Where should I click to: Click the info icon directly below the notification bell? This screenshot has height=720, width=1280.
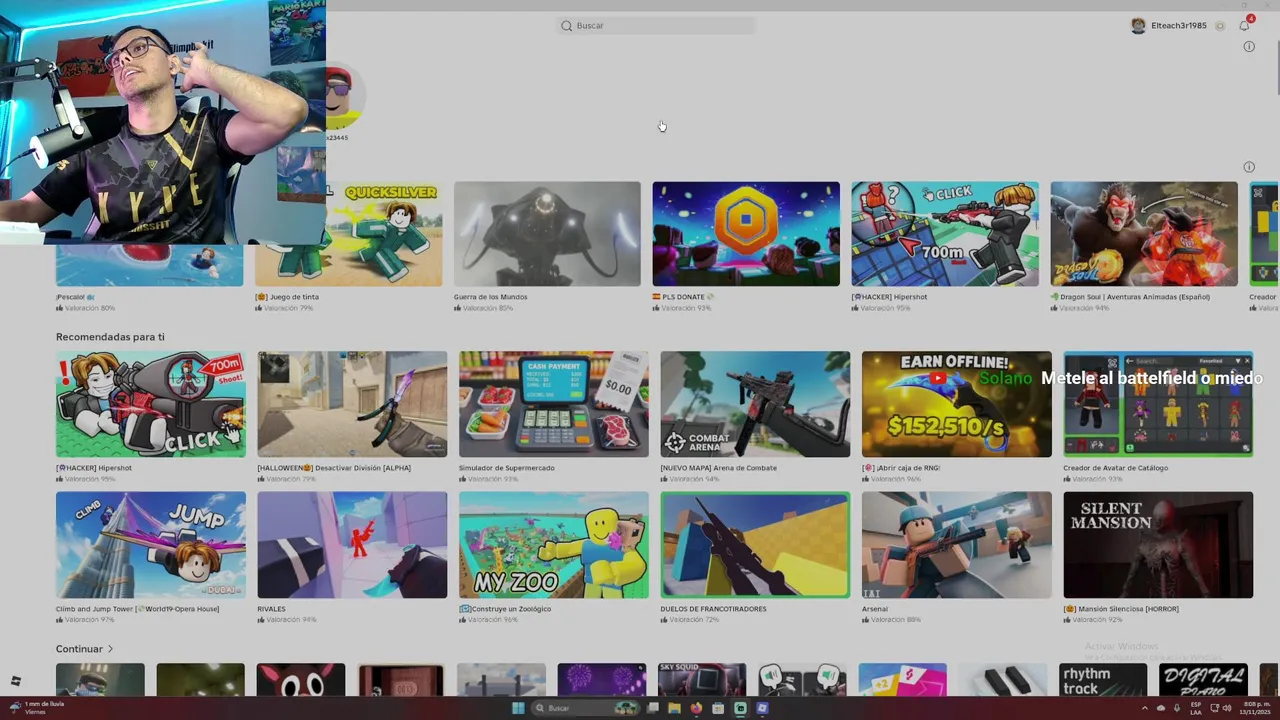(1248, 47)
